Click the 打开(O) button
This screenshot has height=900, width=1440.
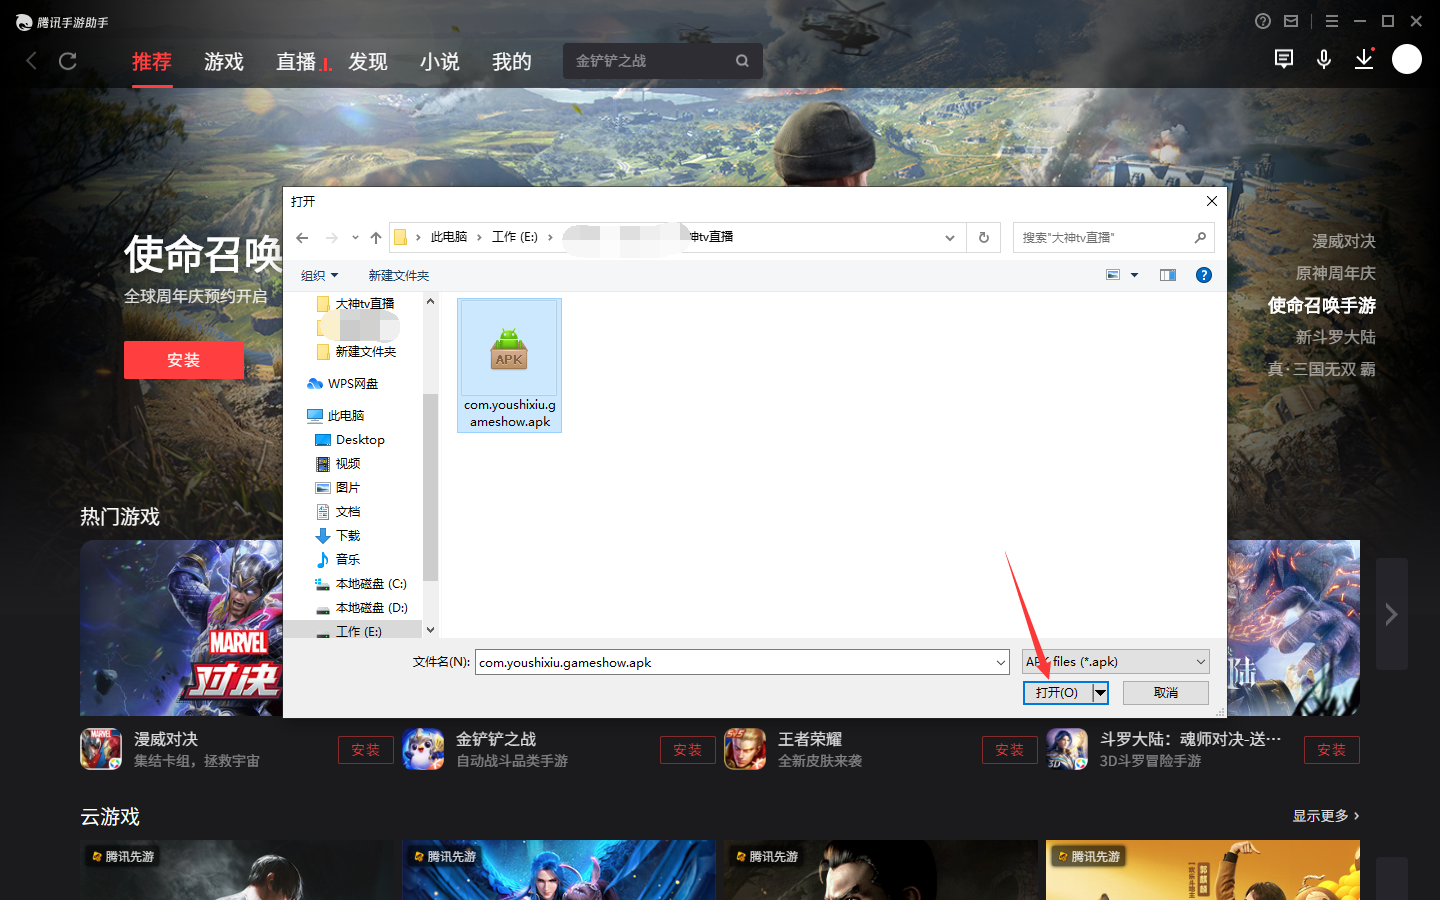(1058, 692)
